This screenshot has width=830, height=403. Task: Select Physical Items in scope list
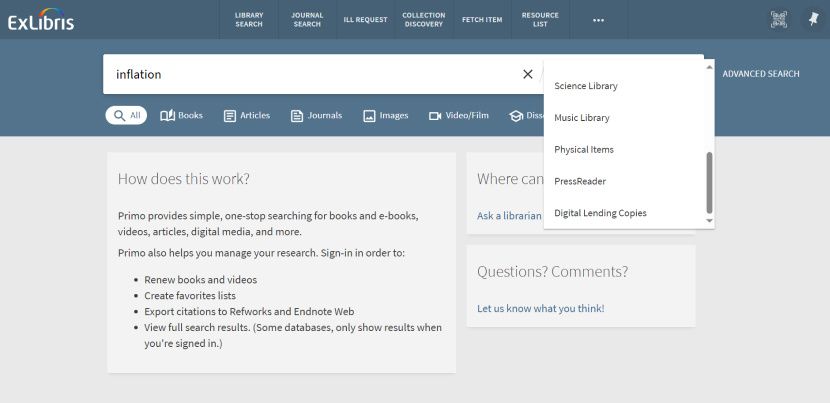[x=584, y=150]
